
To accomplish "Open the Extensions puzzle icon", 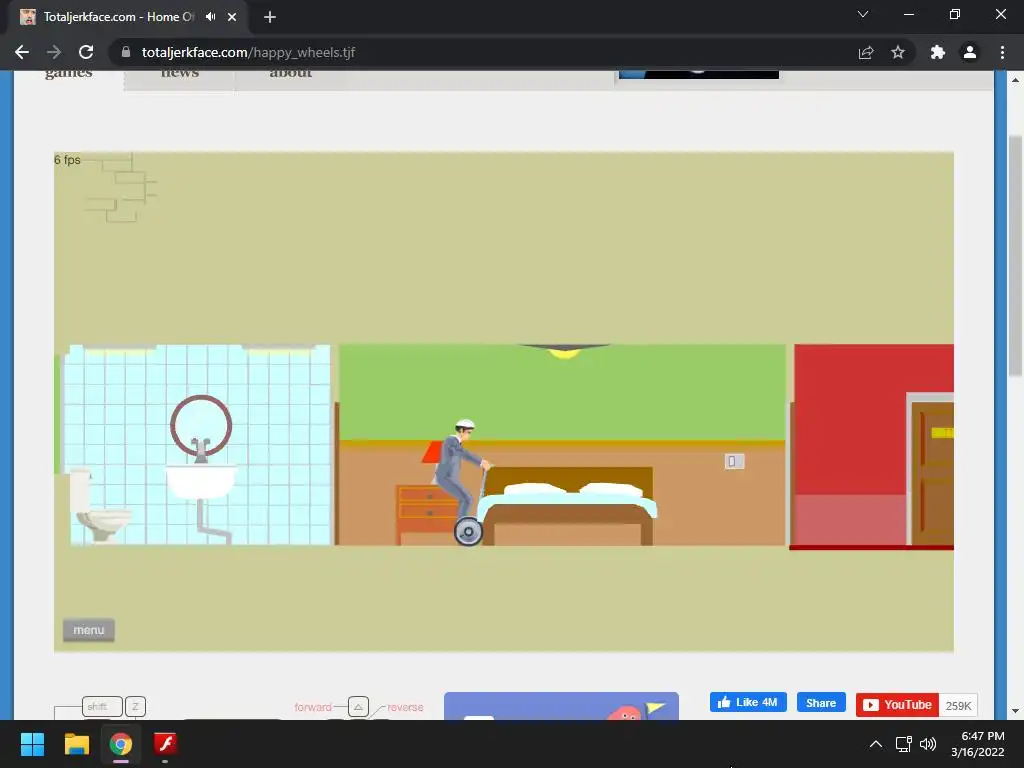I will point(938,52).
